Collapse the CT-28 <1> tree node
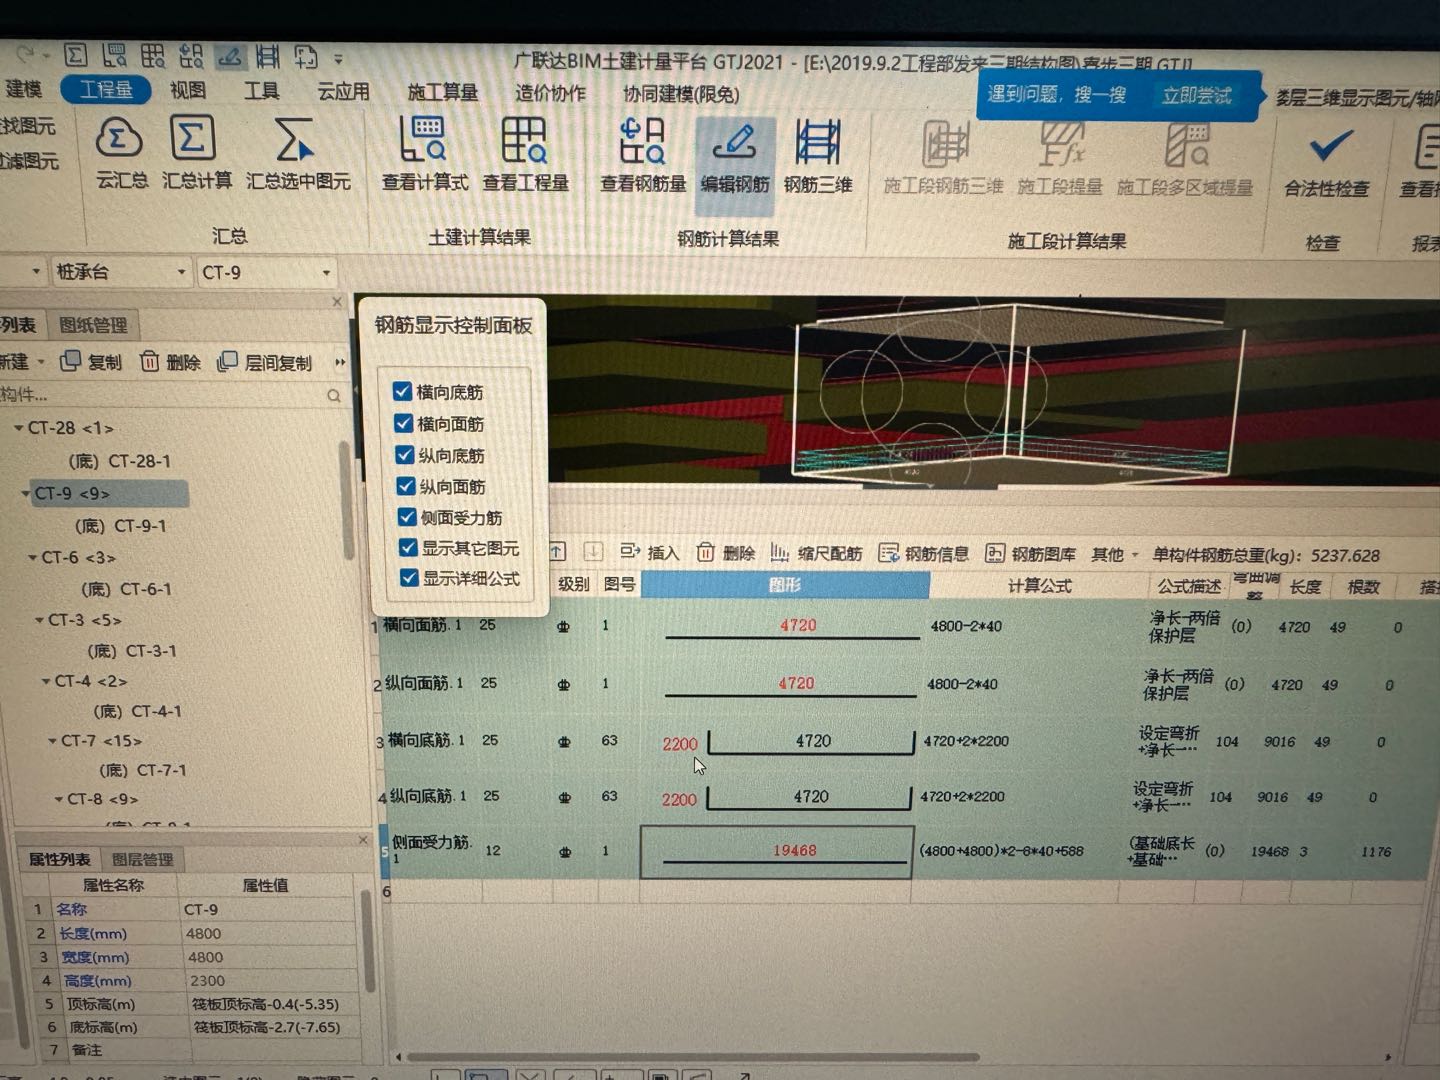Viewport: 1440px width, 1080px height. [18, 427]
